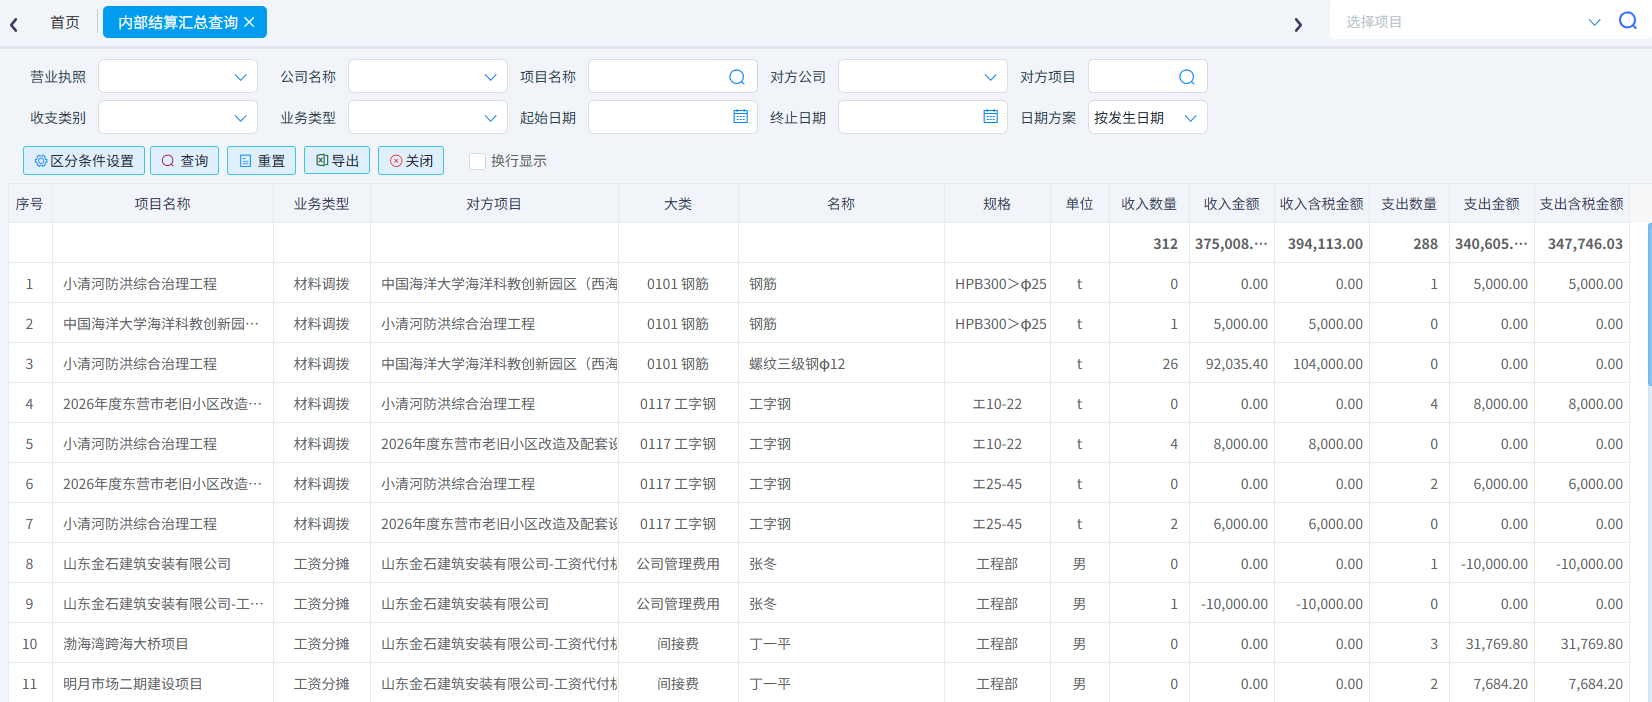
Task: Click the 对方项目 column header
Action: pyautogui.click(x=494, y=204)
